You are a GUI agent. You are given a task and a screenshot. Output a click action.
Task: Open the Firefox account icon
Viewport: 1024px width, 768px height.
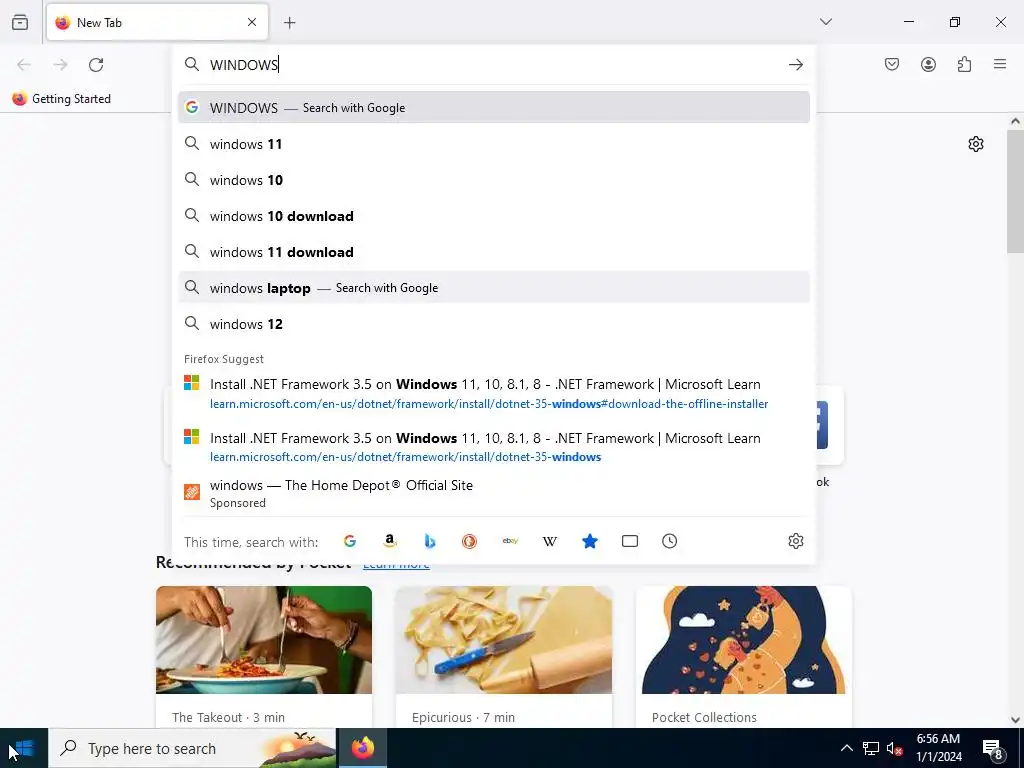click(928, 64)
